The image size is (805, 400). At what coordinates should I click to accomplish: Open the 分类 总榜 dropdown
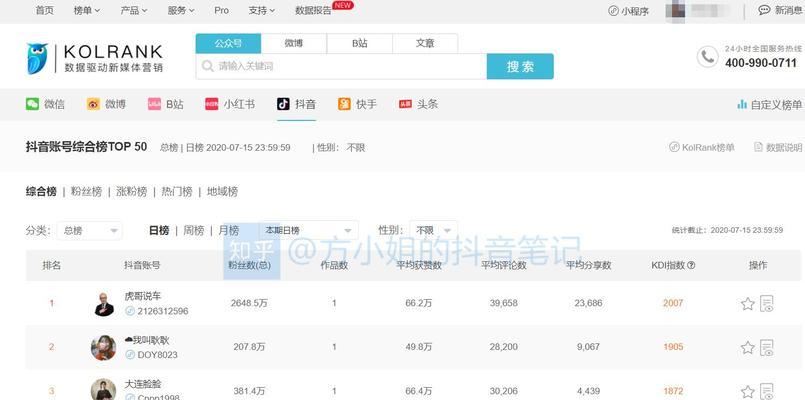(90, 231)
